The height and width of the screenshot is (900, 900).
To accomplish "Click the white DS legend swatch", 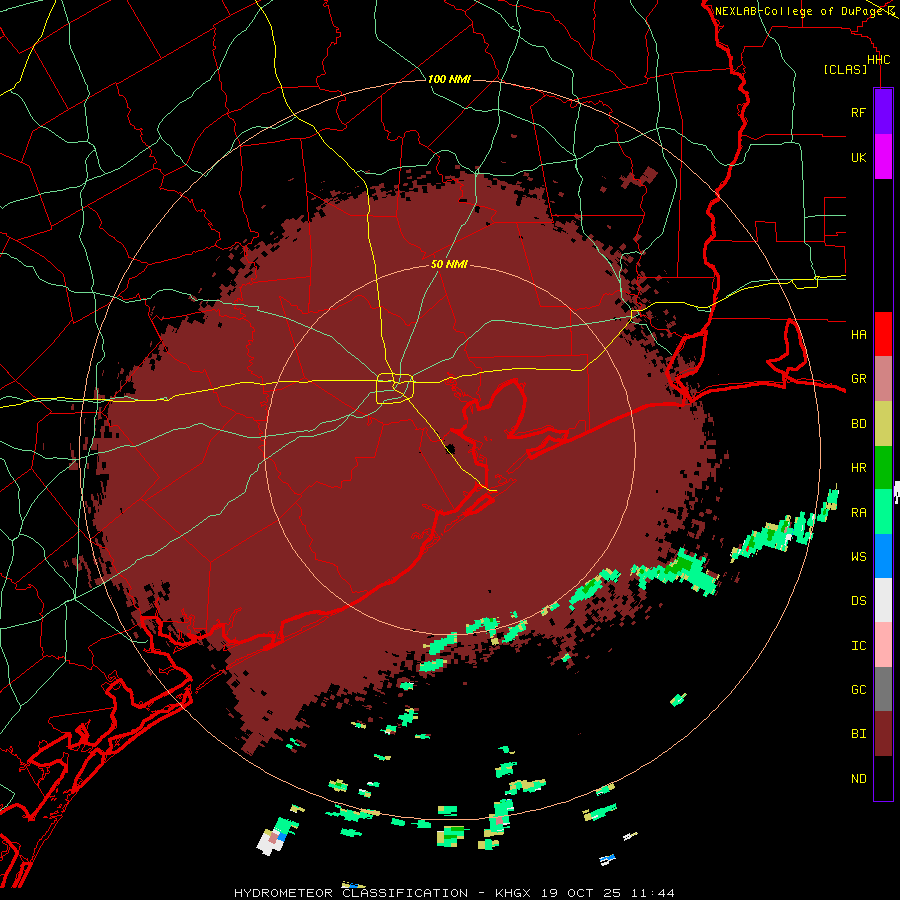I will point(883,600).
